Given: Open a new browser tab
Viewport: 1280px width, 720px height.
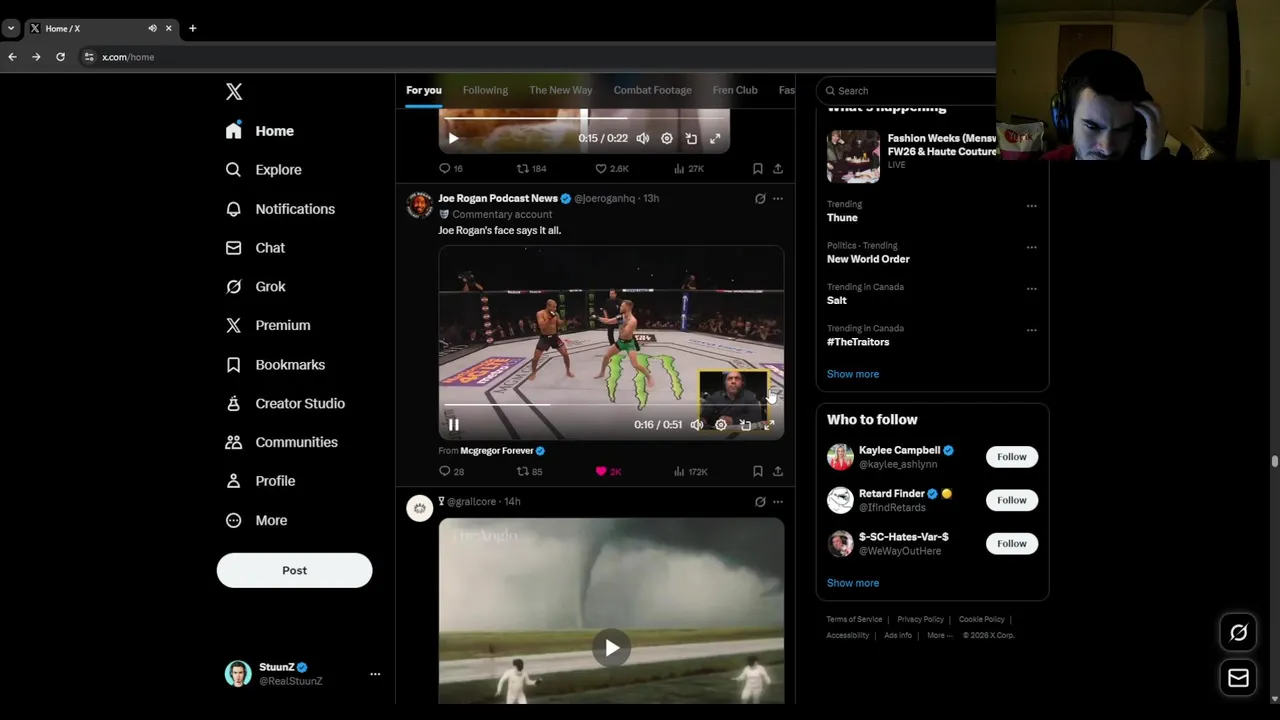Looking at the screenshot, I should pos(192,28).
